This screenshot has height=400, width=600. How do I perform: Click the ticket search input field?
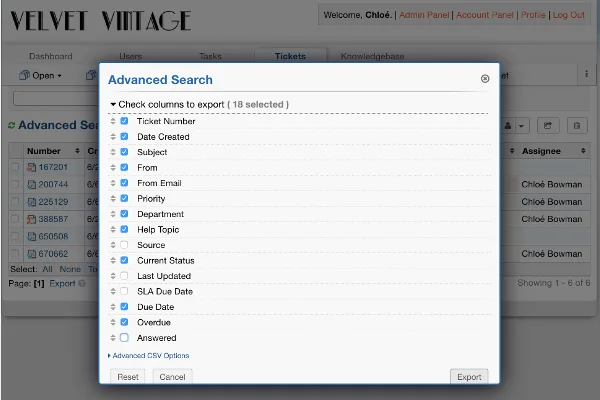pyautogui.click(x=56, y=98)
